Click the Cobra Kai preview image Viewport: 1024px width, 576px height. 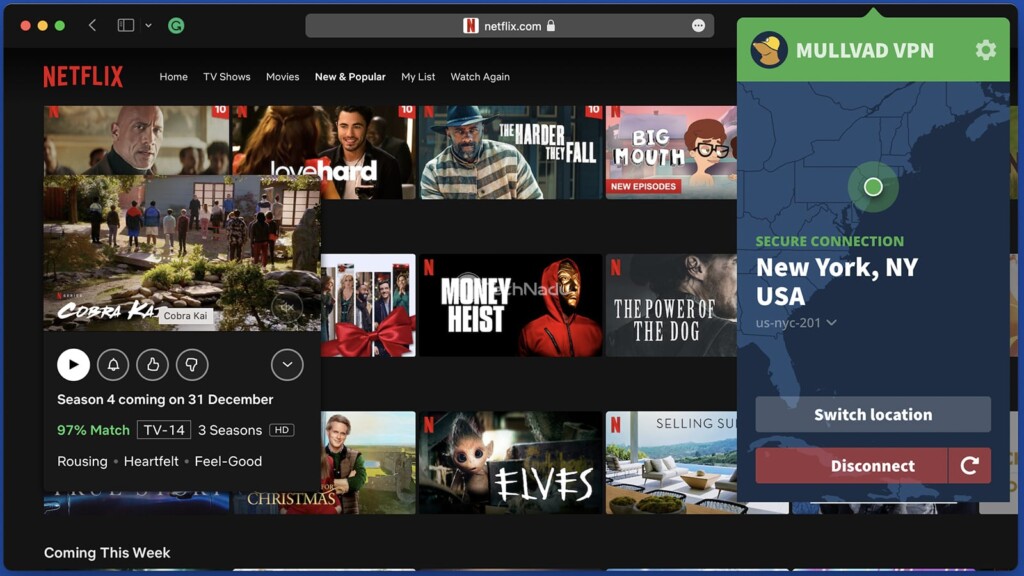(x=182, y=253)
